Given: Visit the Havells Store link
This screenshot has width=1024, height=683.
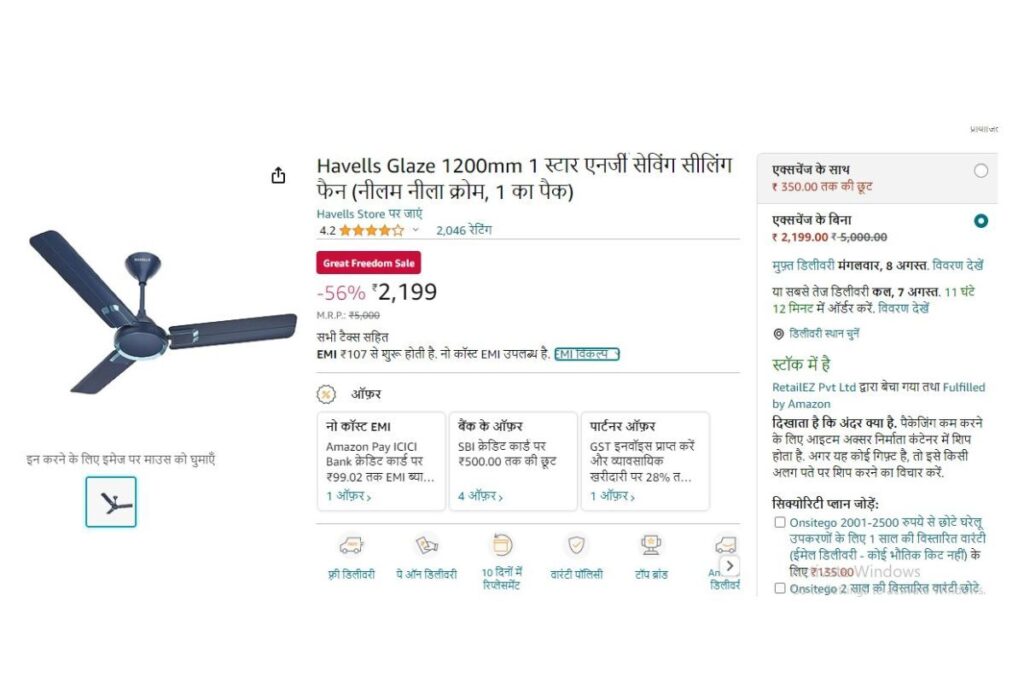Looking at the screenshot, I should pos(369,214).
